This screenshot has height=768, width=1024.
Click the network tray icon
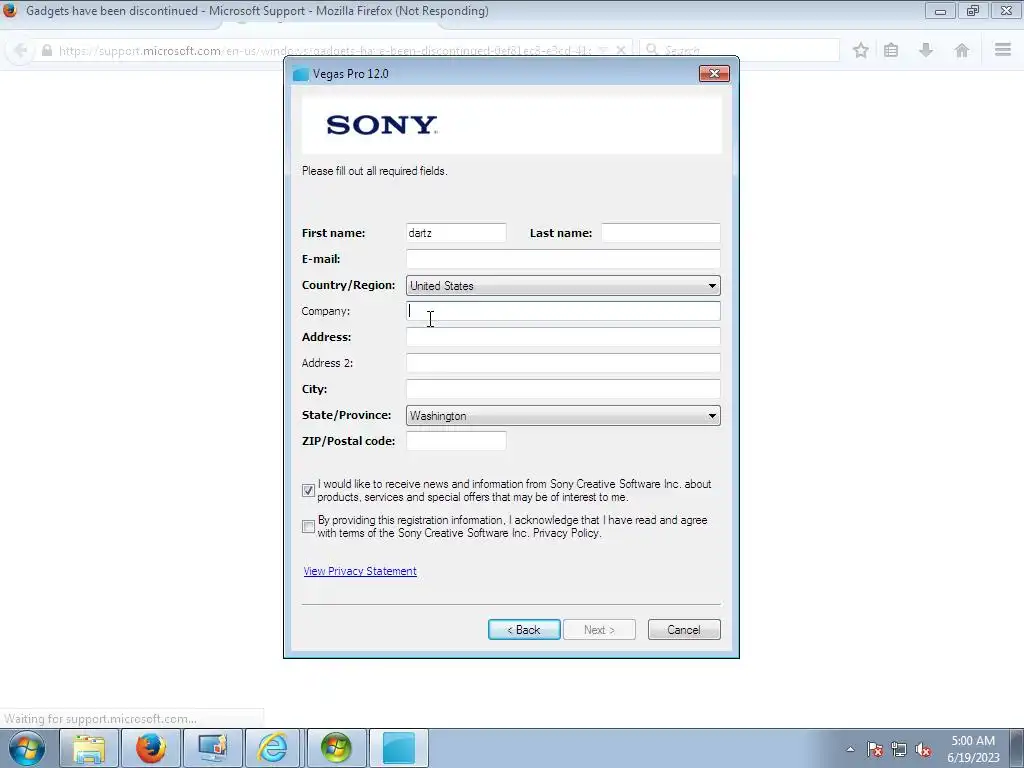click(899, 749)
